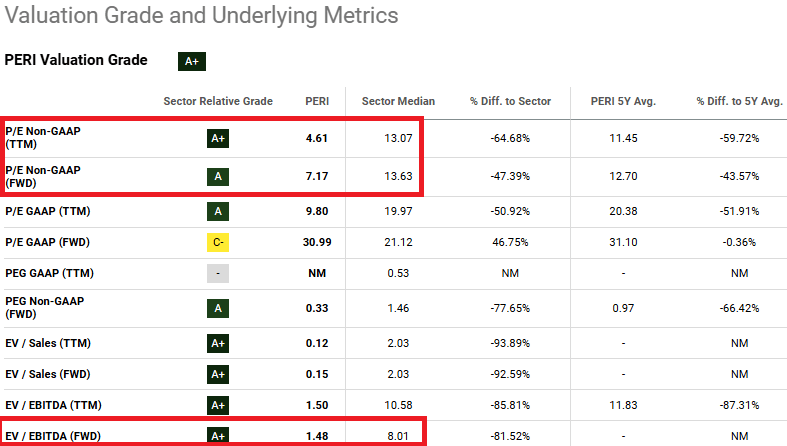
Task: Select the yellow C- grade badge
Action: click(x=217, y=242)
